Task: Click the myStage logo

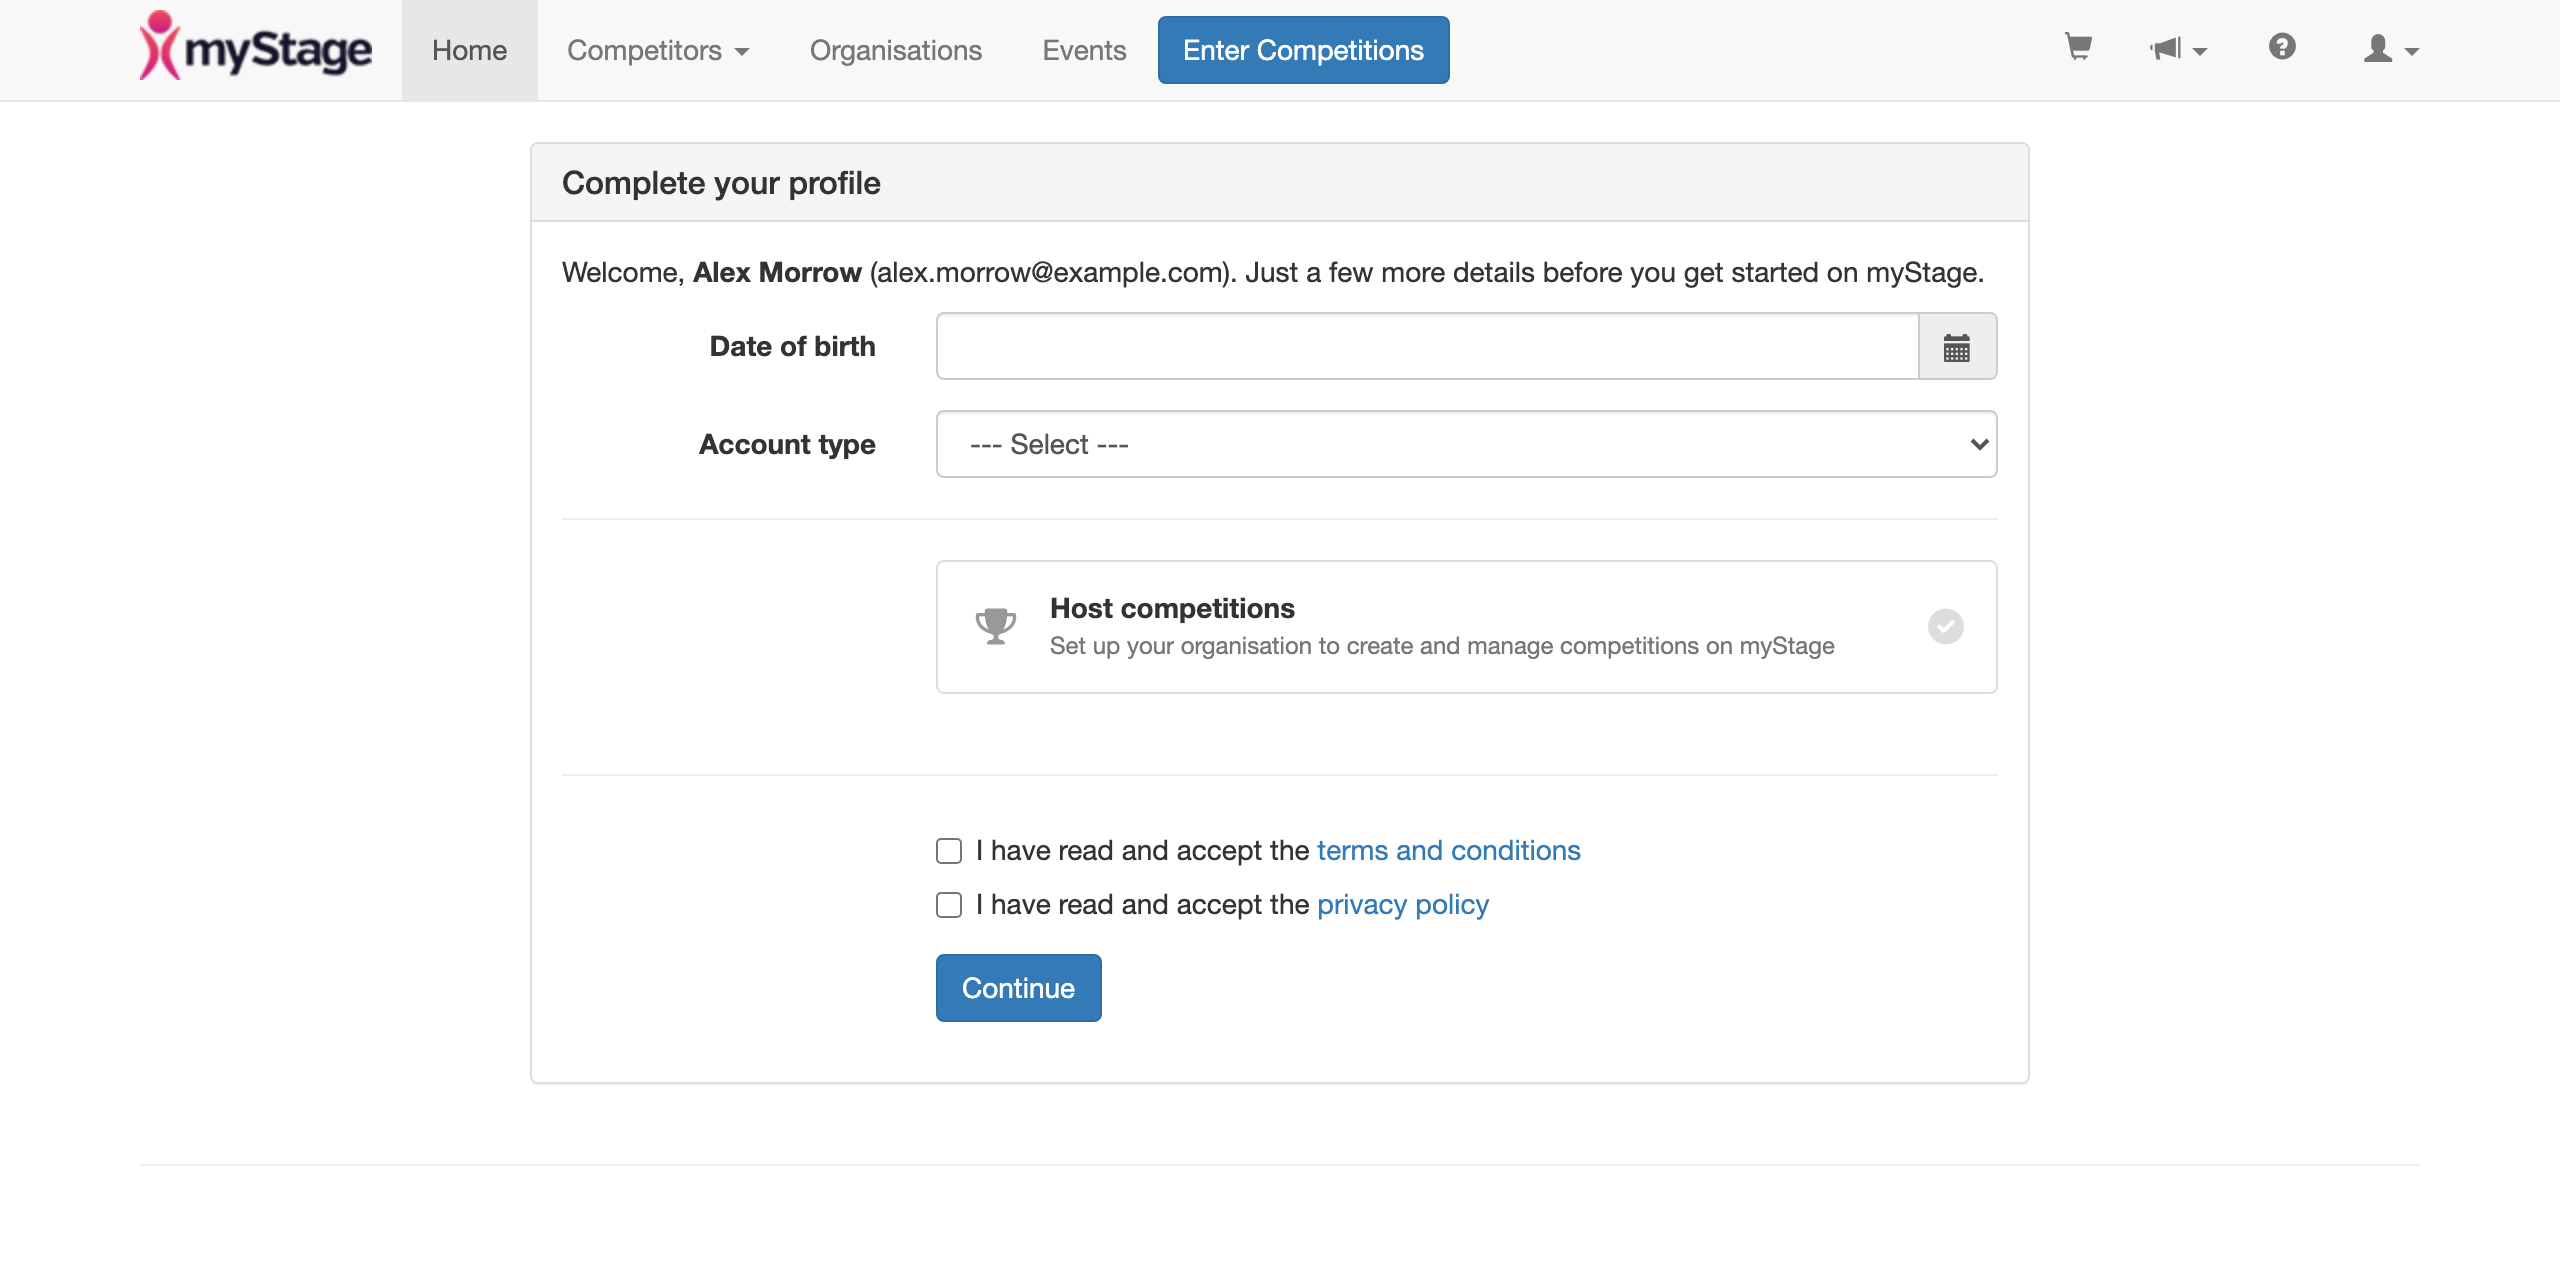Action: pos(256,47)
